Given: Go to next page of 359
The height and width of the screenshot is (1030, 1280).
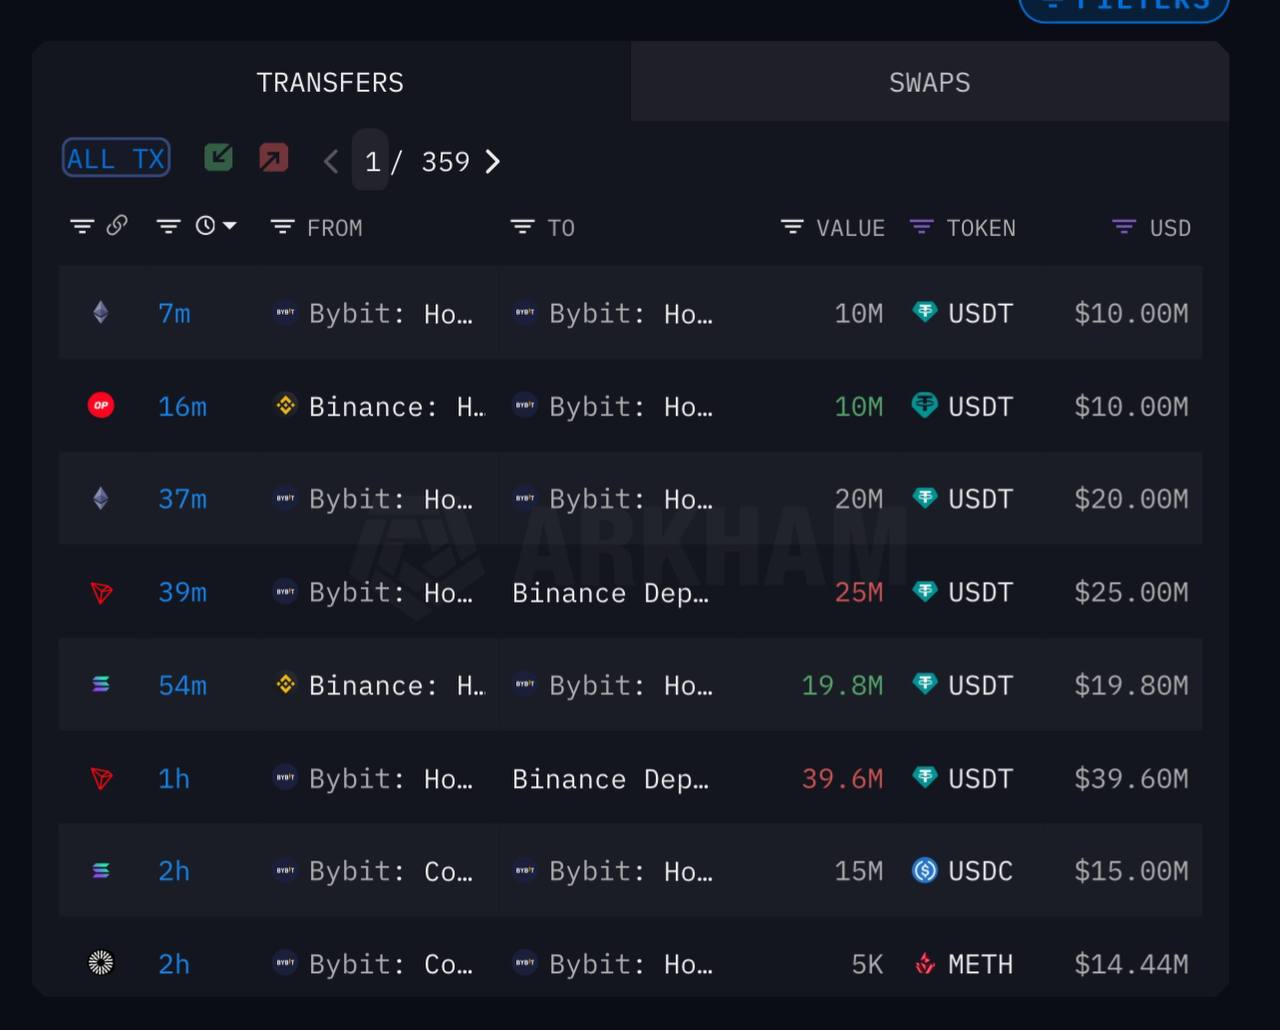Looking at the screenshot, I should [x=492, y=161].
